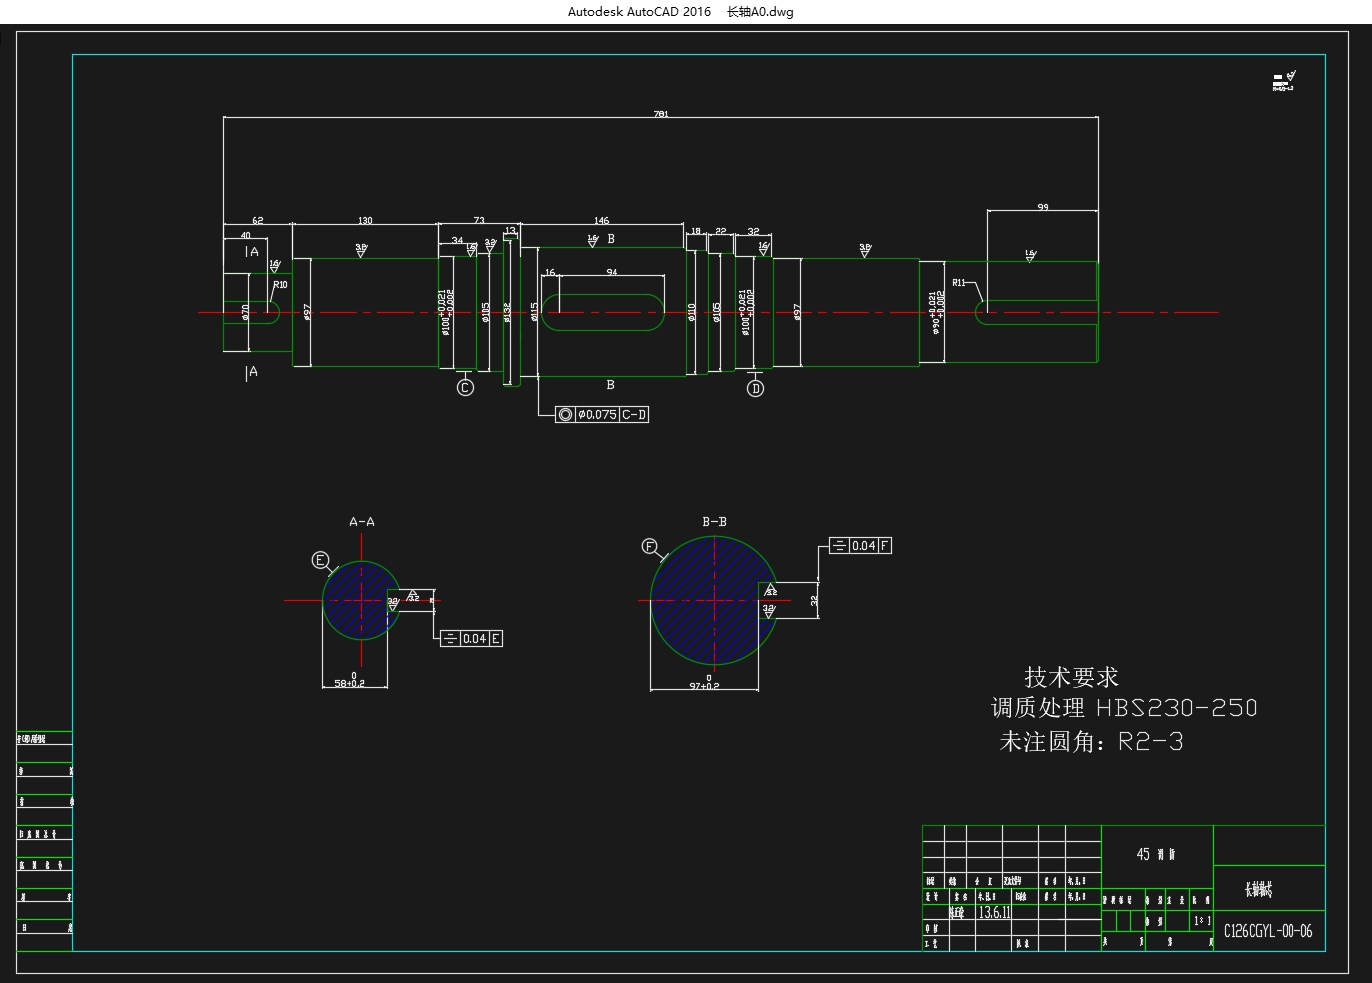1372x983 pixels.
Task: Select the keyway slot outline under 94
Action: pos(602,312)
